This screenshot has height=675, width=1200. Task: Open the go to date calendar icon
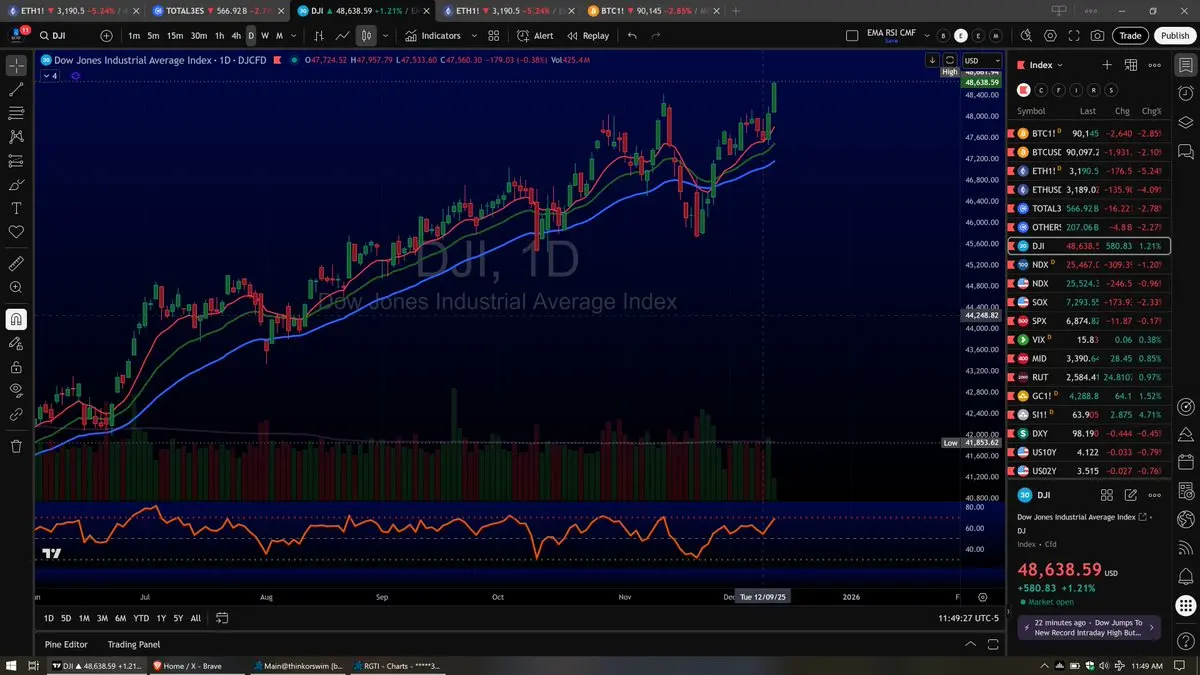point(222,618)
